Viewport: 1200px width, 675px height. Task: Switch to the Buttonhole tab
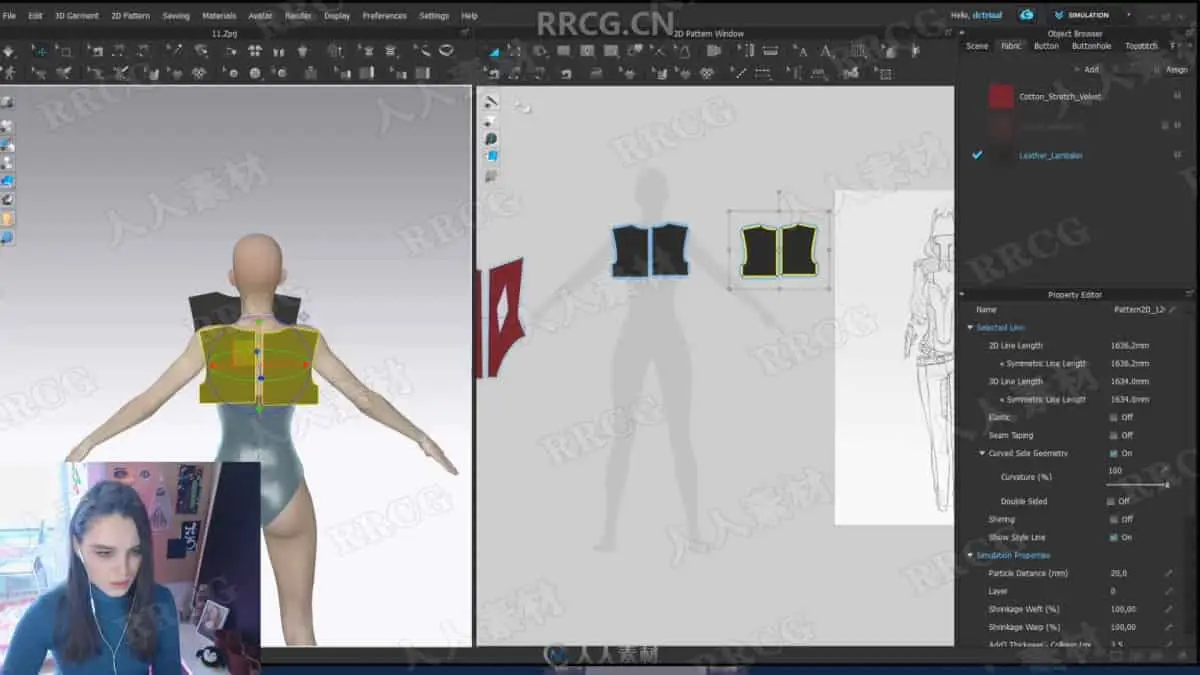point(1091,46)
